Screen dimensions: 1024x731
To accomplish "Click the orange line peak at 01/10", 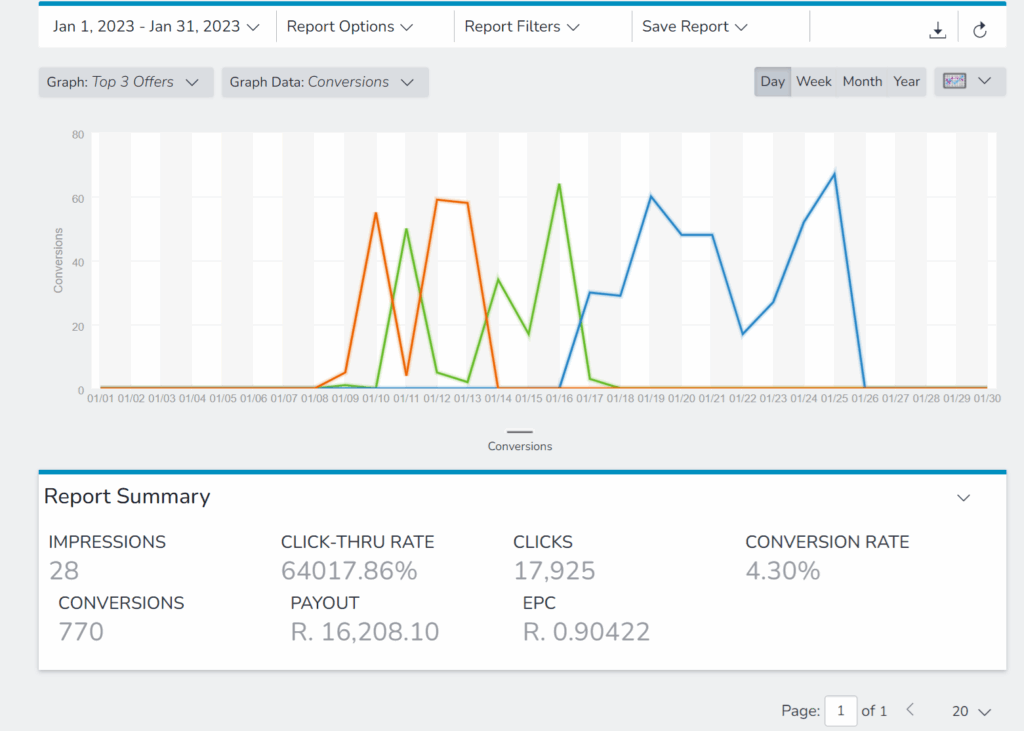I will tap(375, 213).
